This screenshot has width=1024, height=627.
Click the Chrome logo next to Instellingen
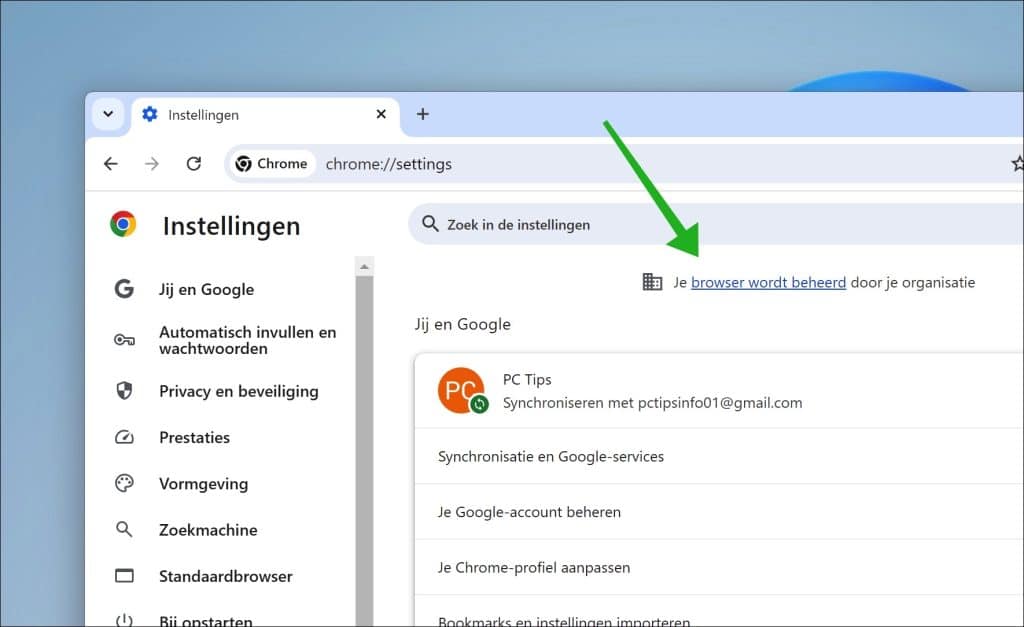[x=123, y=223]
